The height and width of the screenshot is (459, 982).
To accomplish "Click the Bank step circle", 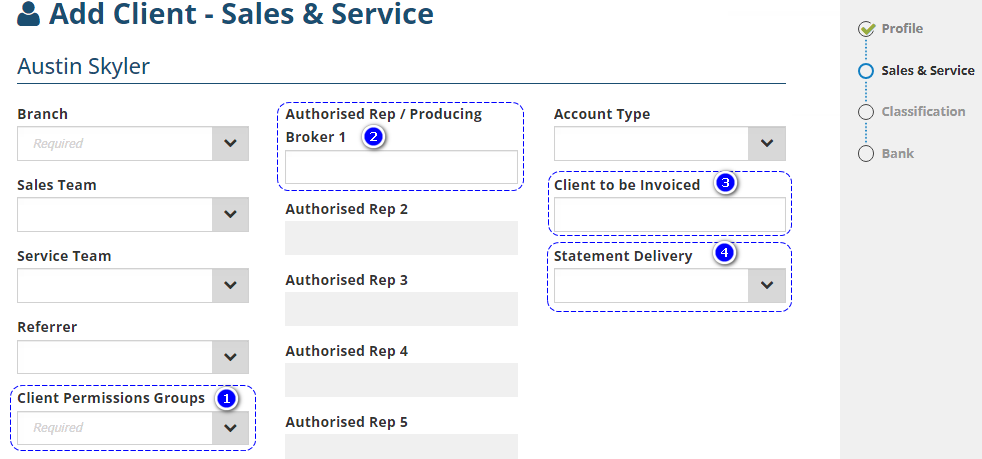I will (866, 154).
